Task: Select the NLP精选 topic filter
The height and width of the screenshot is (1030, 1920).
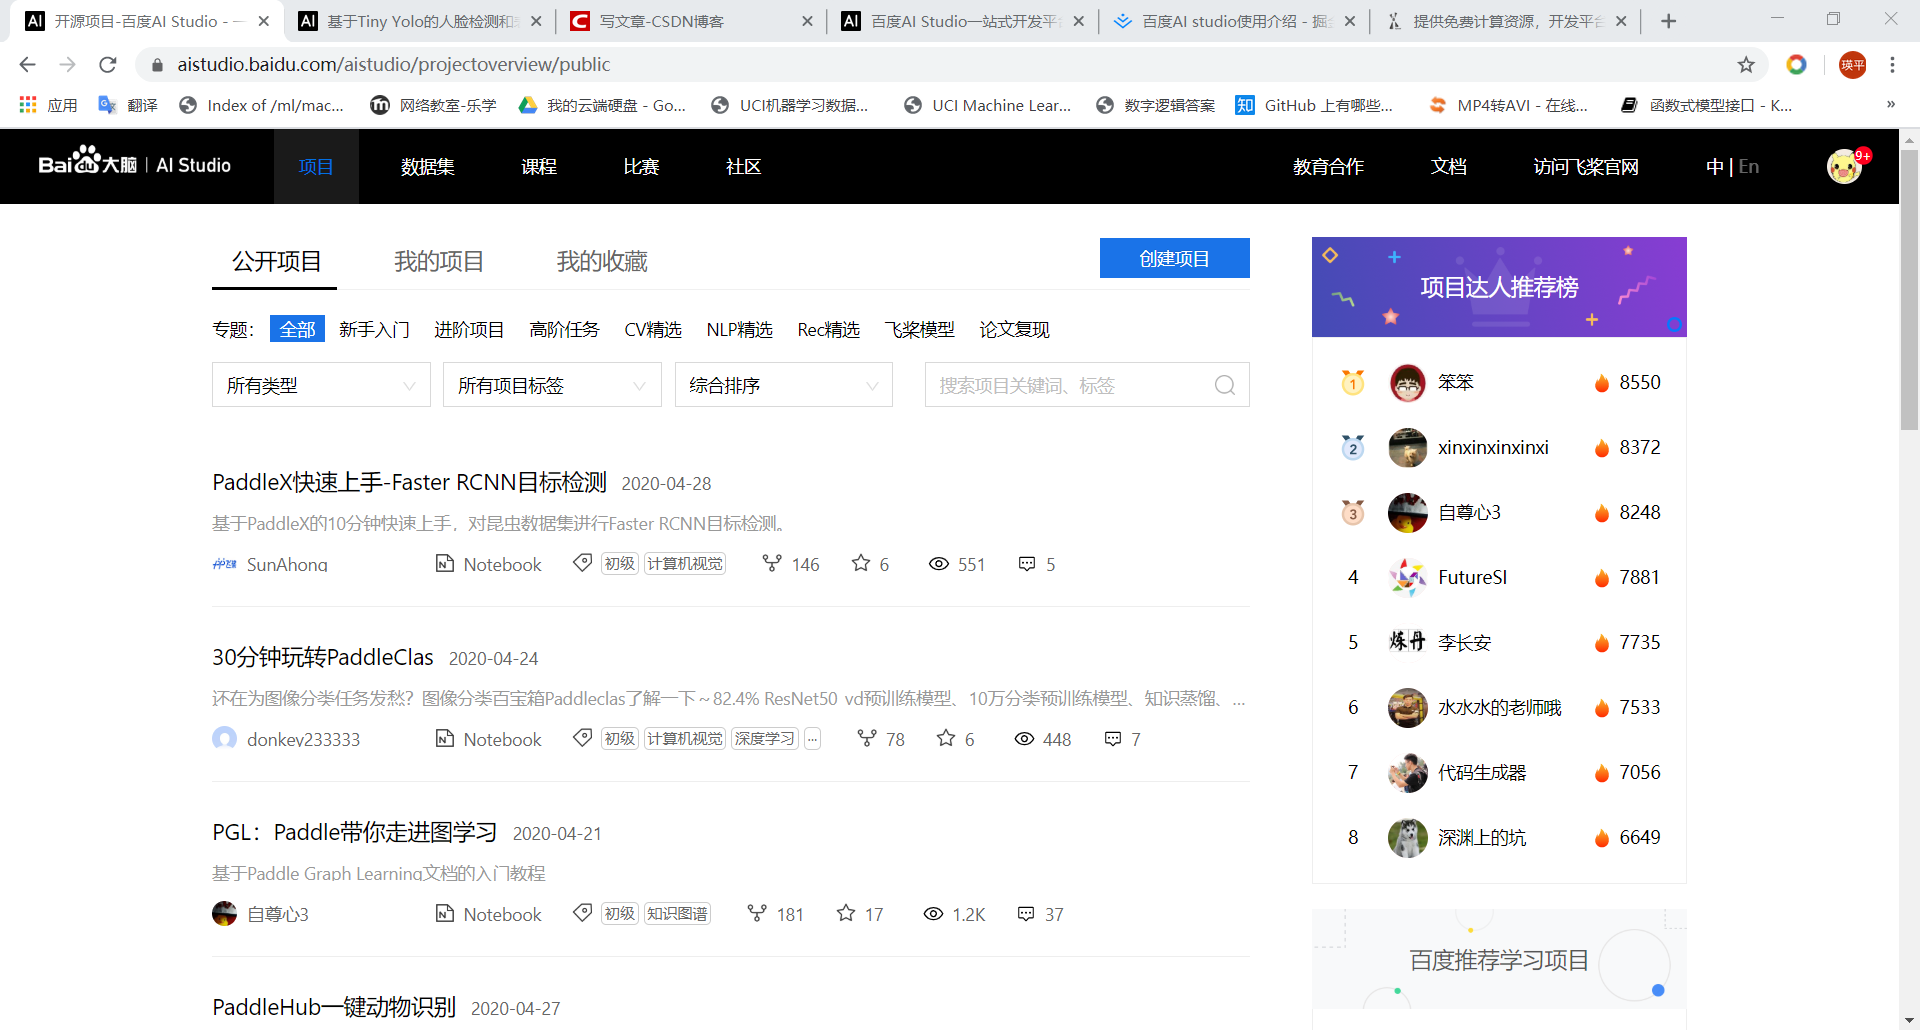Action: coord(739,329)
